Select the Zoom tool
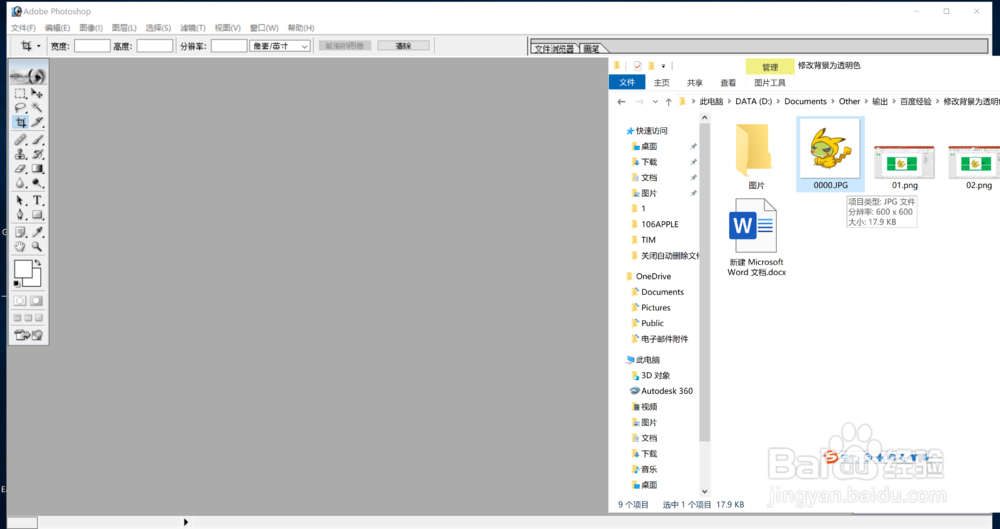 coord(37,246)
